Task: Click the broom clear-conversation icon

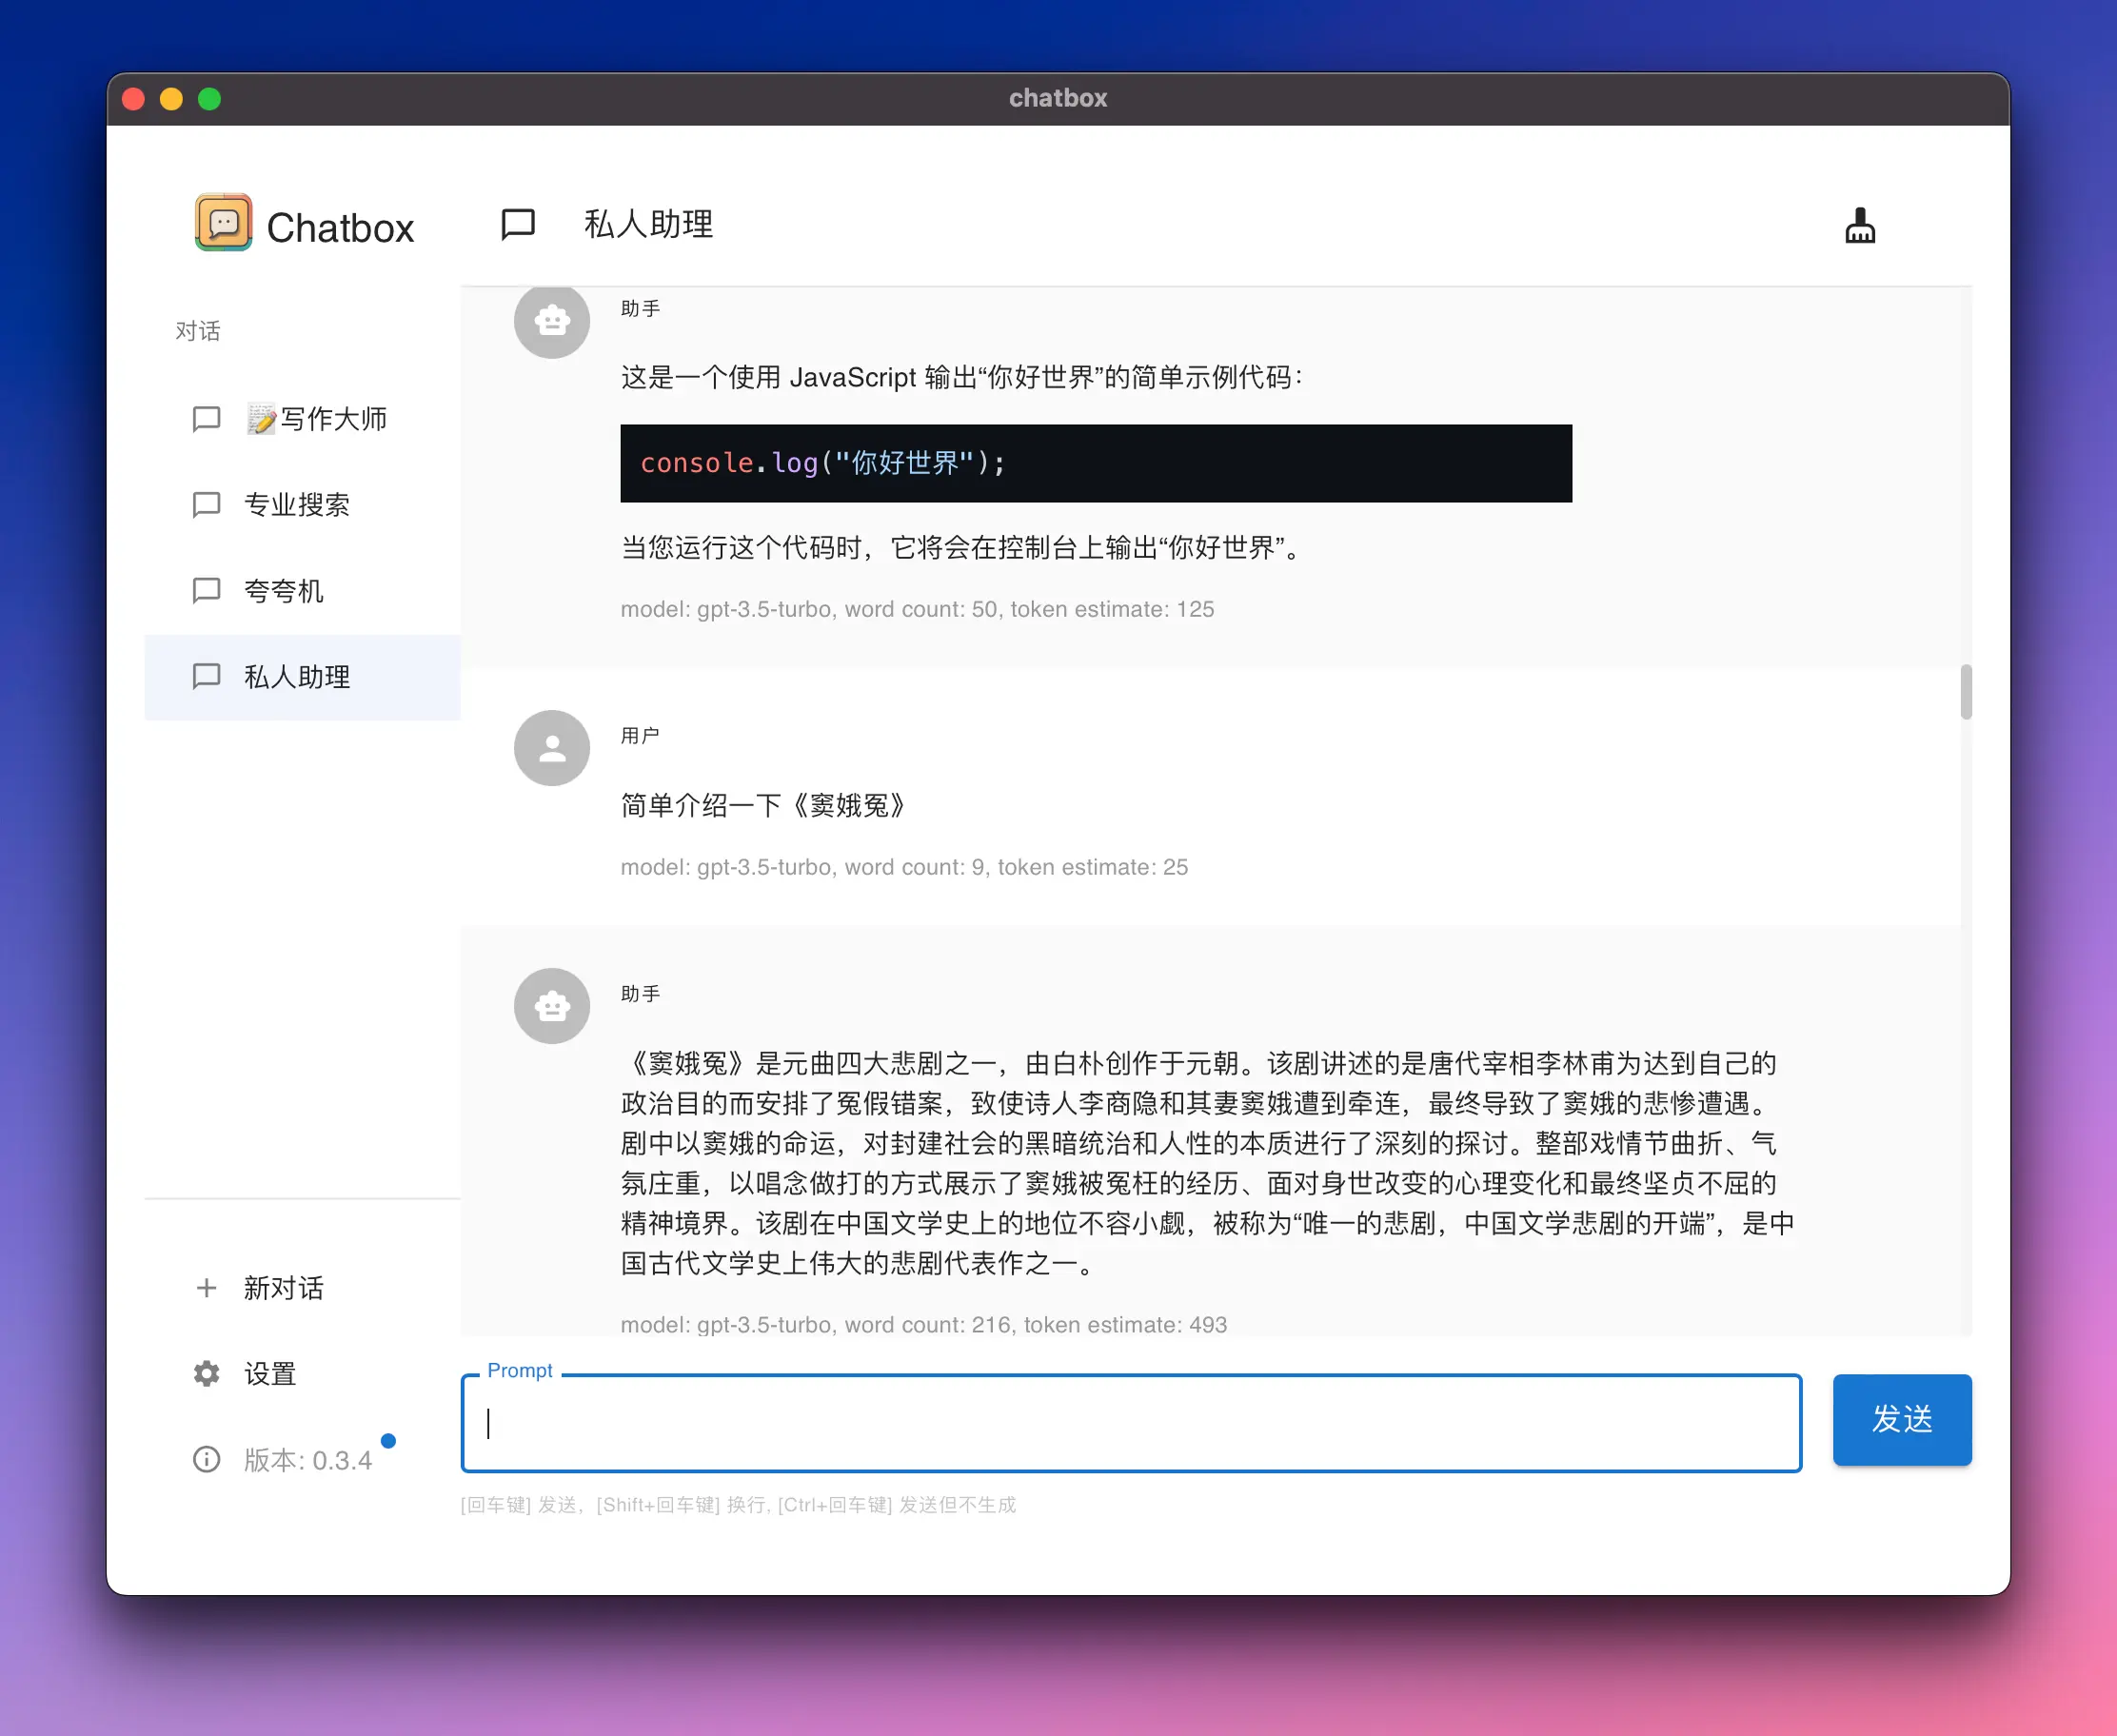Action: [1859, 226]
